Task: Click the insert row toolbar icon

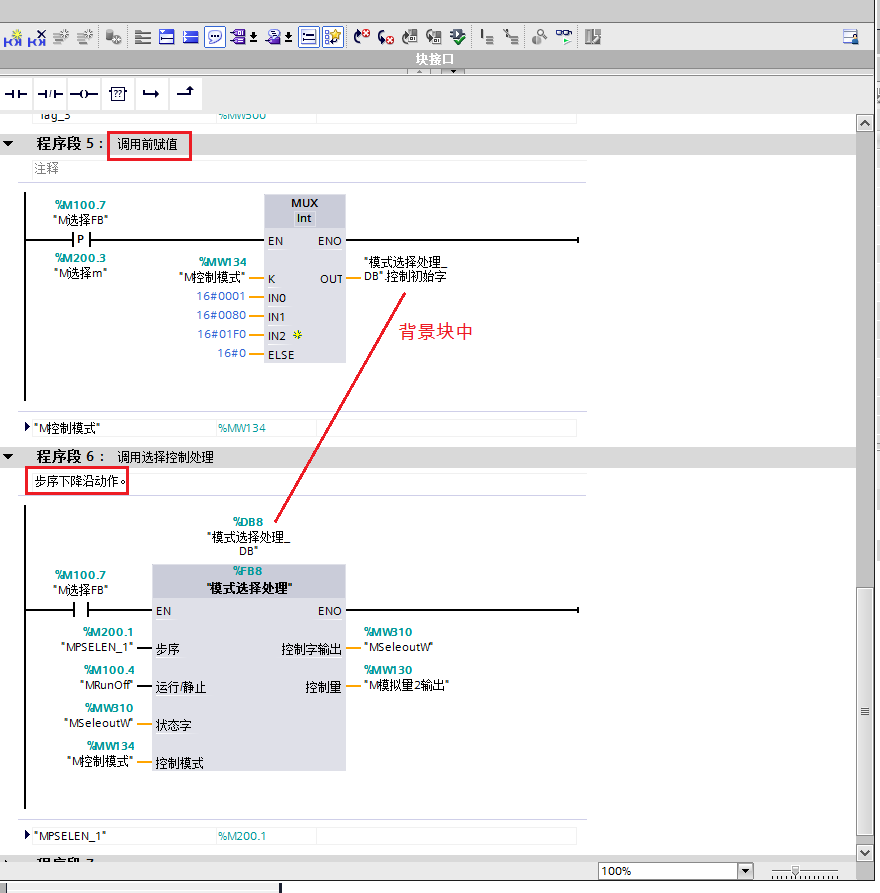Action: [61, 37]
